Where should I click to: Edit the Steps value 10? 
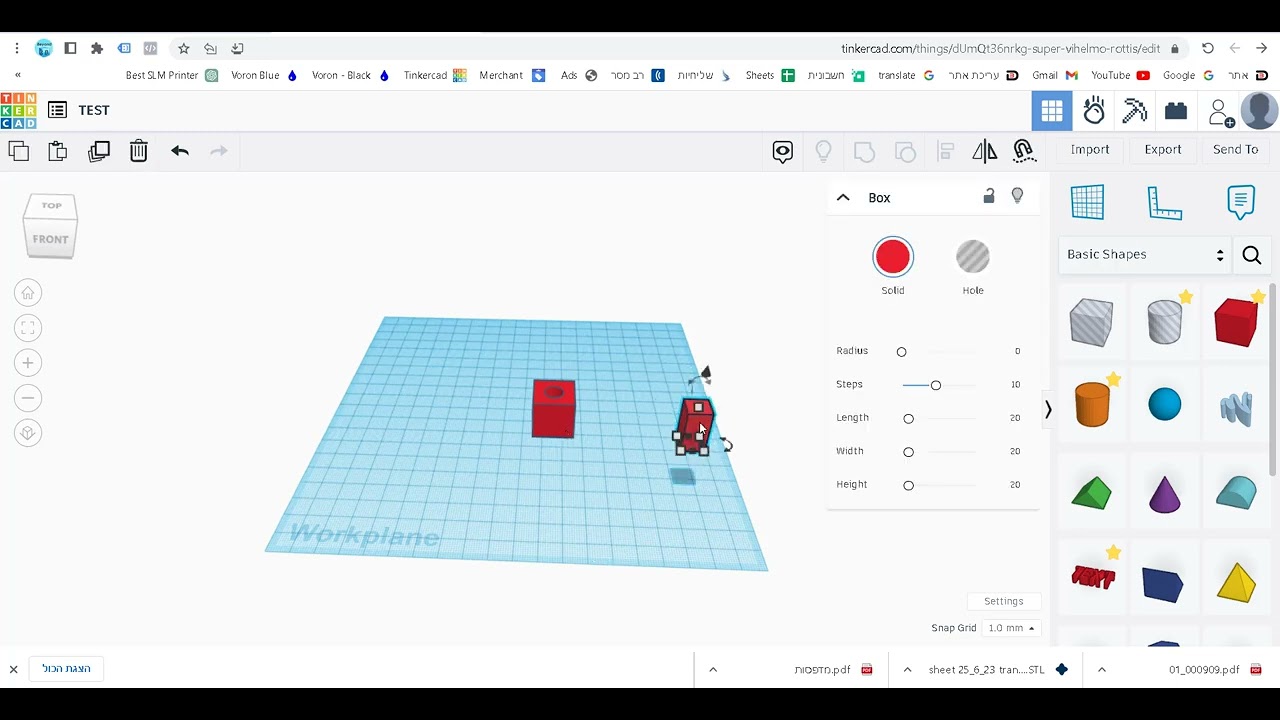pos(1015,385)
